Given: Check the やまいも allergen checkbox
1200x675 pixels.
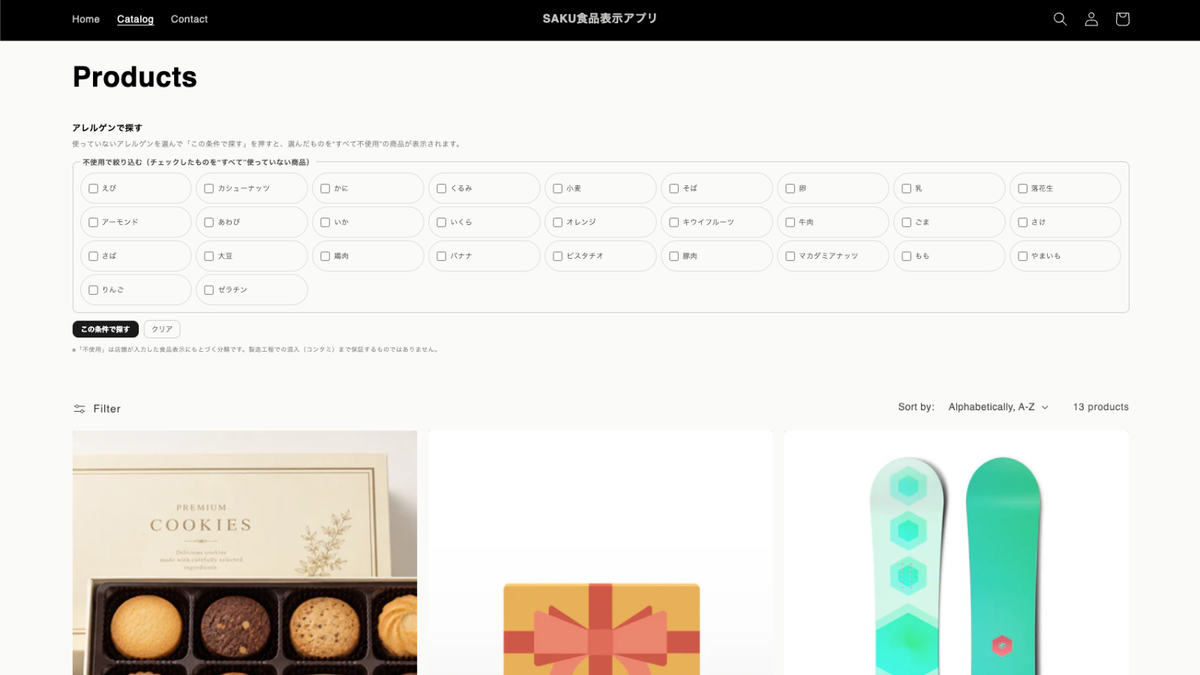Looking at the screenshot, I should (x=1022, y=256).
